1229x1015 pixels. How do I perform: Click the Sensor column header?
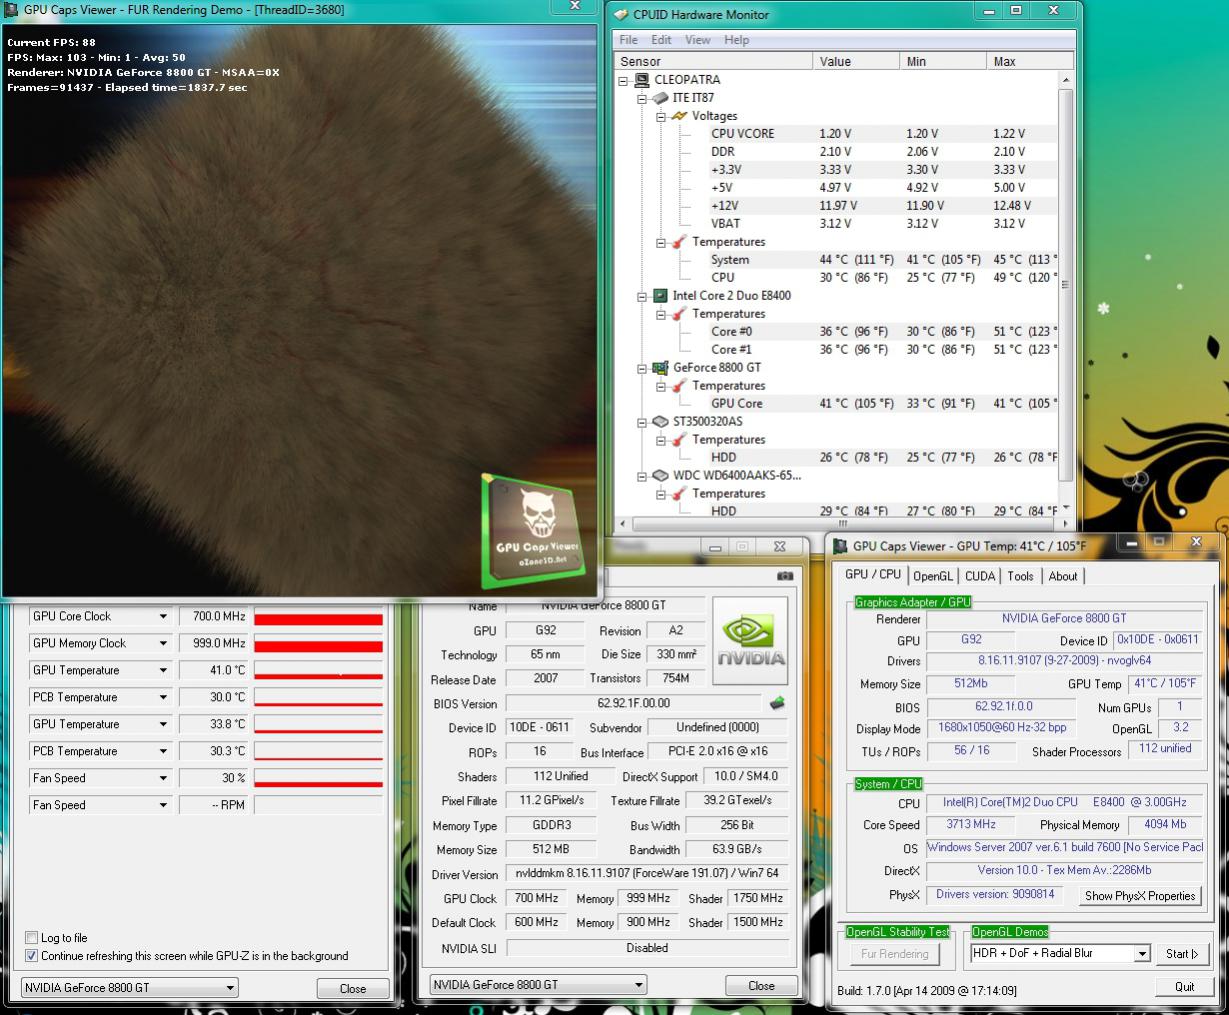714,62
